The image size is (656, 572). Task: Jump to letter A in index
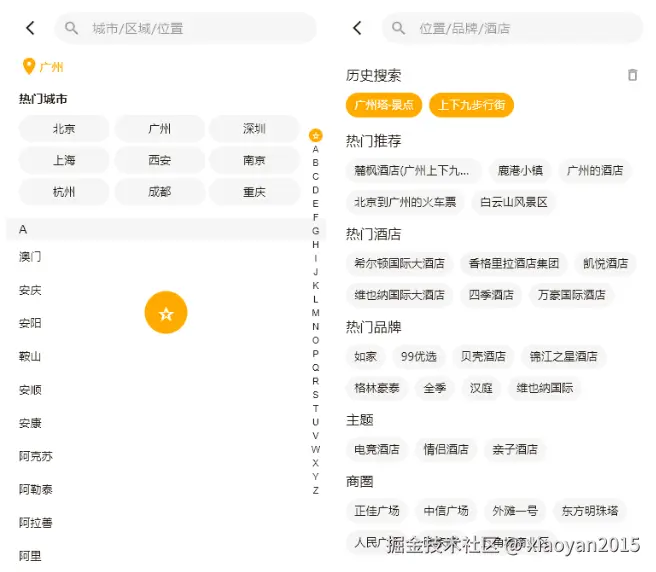[x=315, y=149]
